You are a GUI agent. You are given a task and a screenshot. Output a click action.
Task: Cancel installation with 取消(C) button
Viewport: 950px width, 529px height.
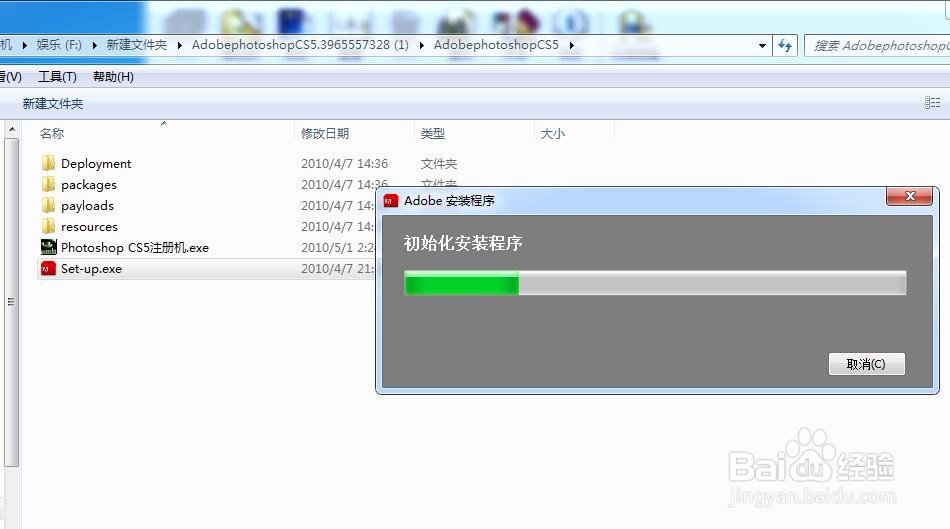tap(866, 364)
